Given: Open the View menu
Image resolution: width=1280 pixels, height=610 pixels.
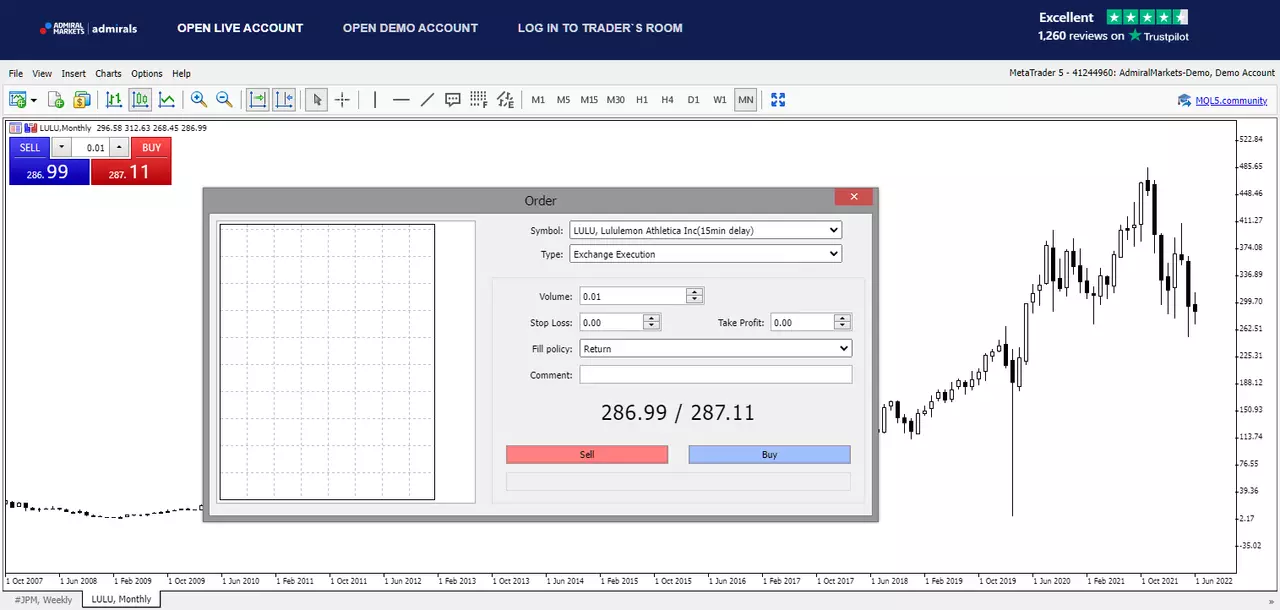Looking at the screenshot, I should [42, 73].
